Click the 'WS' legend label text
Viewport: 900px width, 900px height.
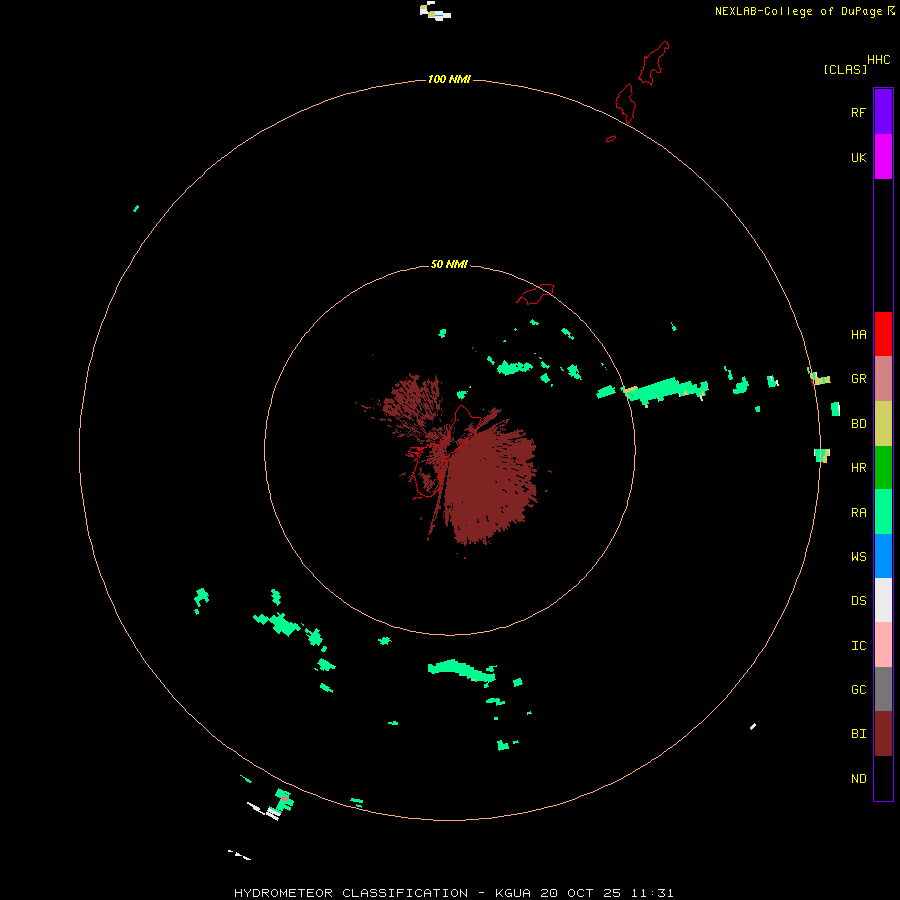click(858, 556)
